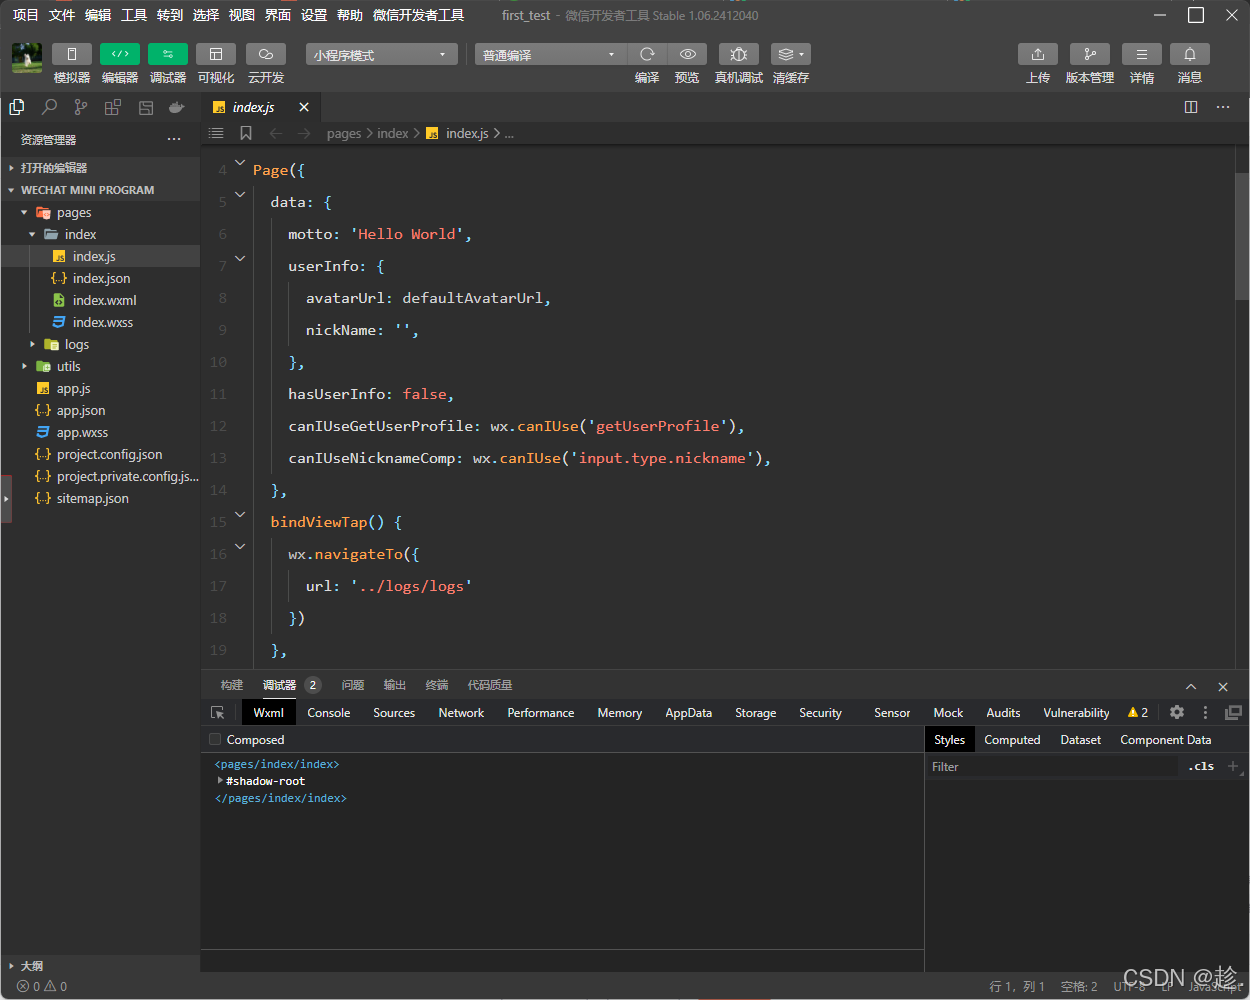Screen dimensions: 1250x1000
Task: Start 真机调试 real device debugging
Action: (738, 54)
